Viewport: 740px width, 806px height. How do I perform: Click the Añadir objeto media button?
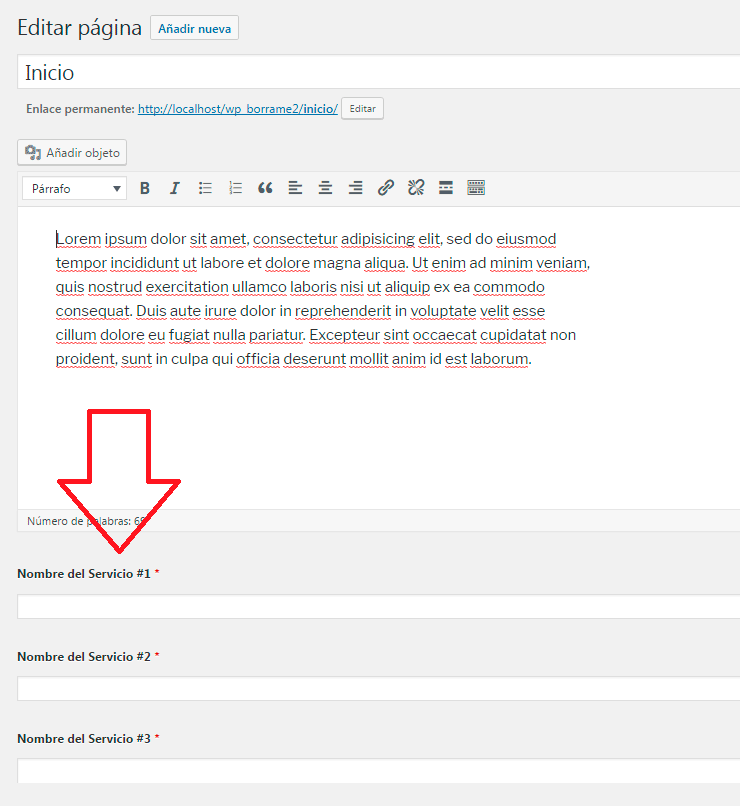(72, 153)
